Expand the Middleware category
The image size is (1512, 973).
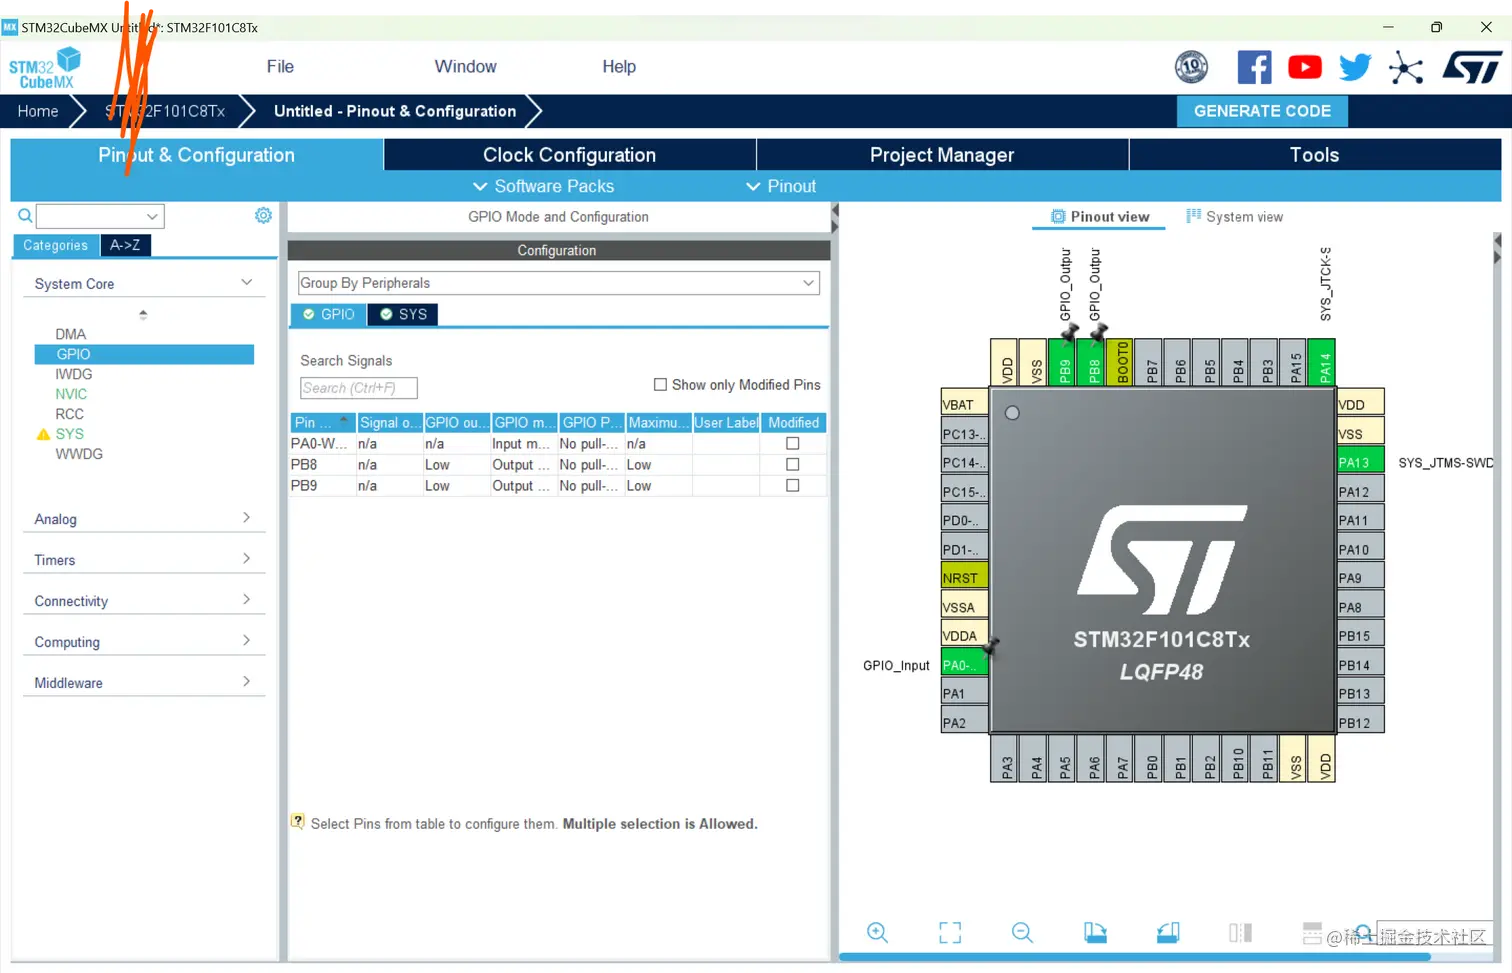click(x=144, y=682)
